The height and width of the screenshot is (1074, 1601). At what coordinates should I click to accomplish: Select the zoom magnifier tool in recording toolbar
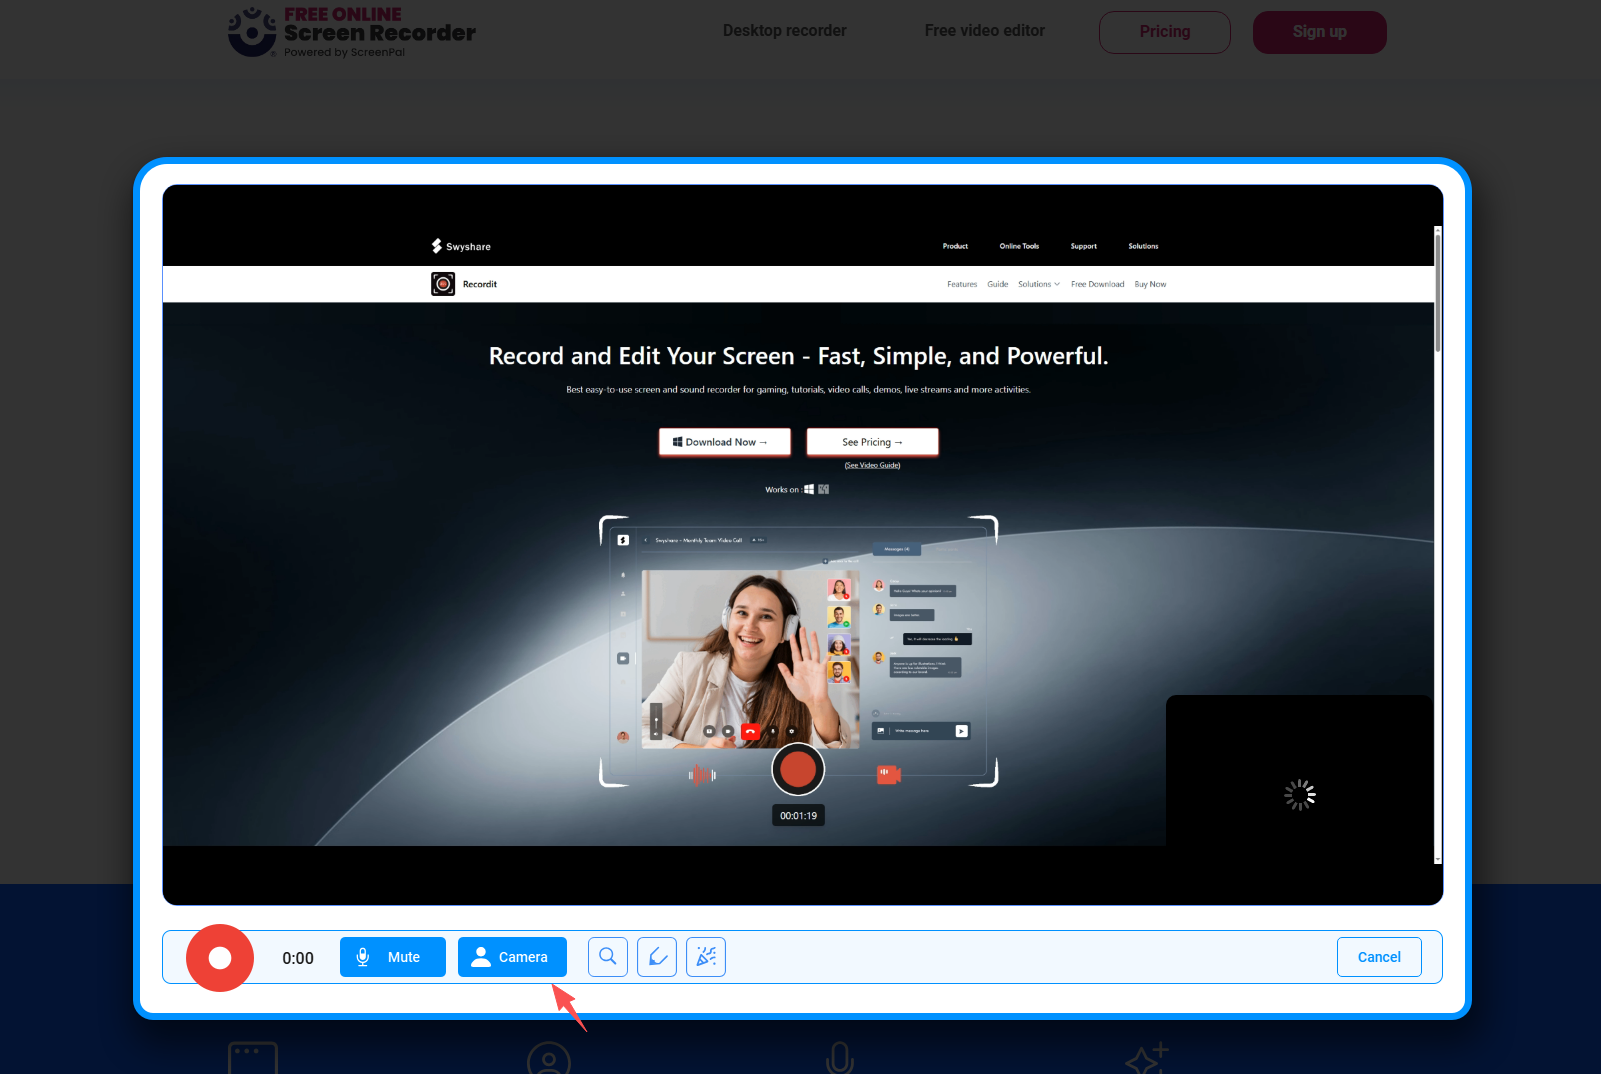(607, 957)
